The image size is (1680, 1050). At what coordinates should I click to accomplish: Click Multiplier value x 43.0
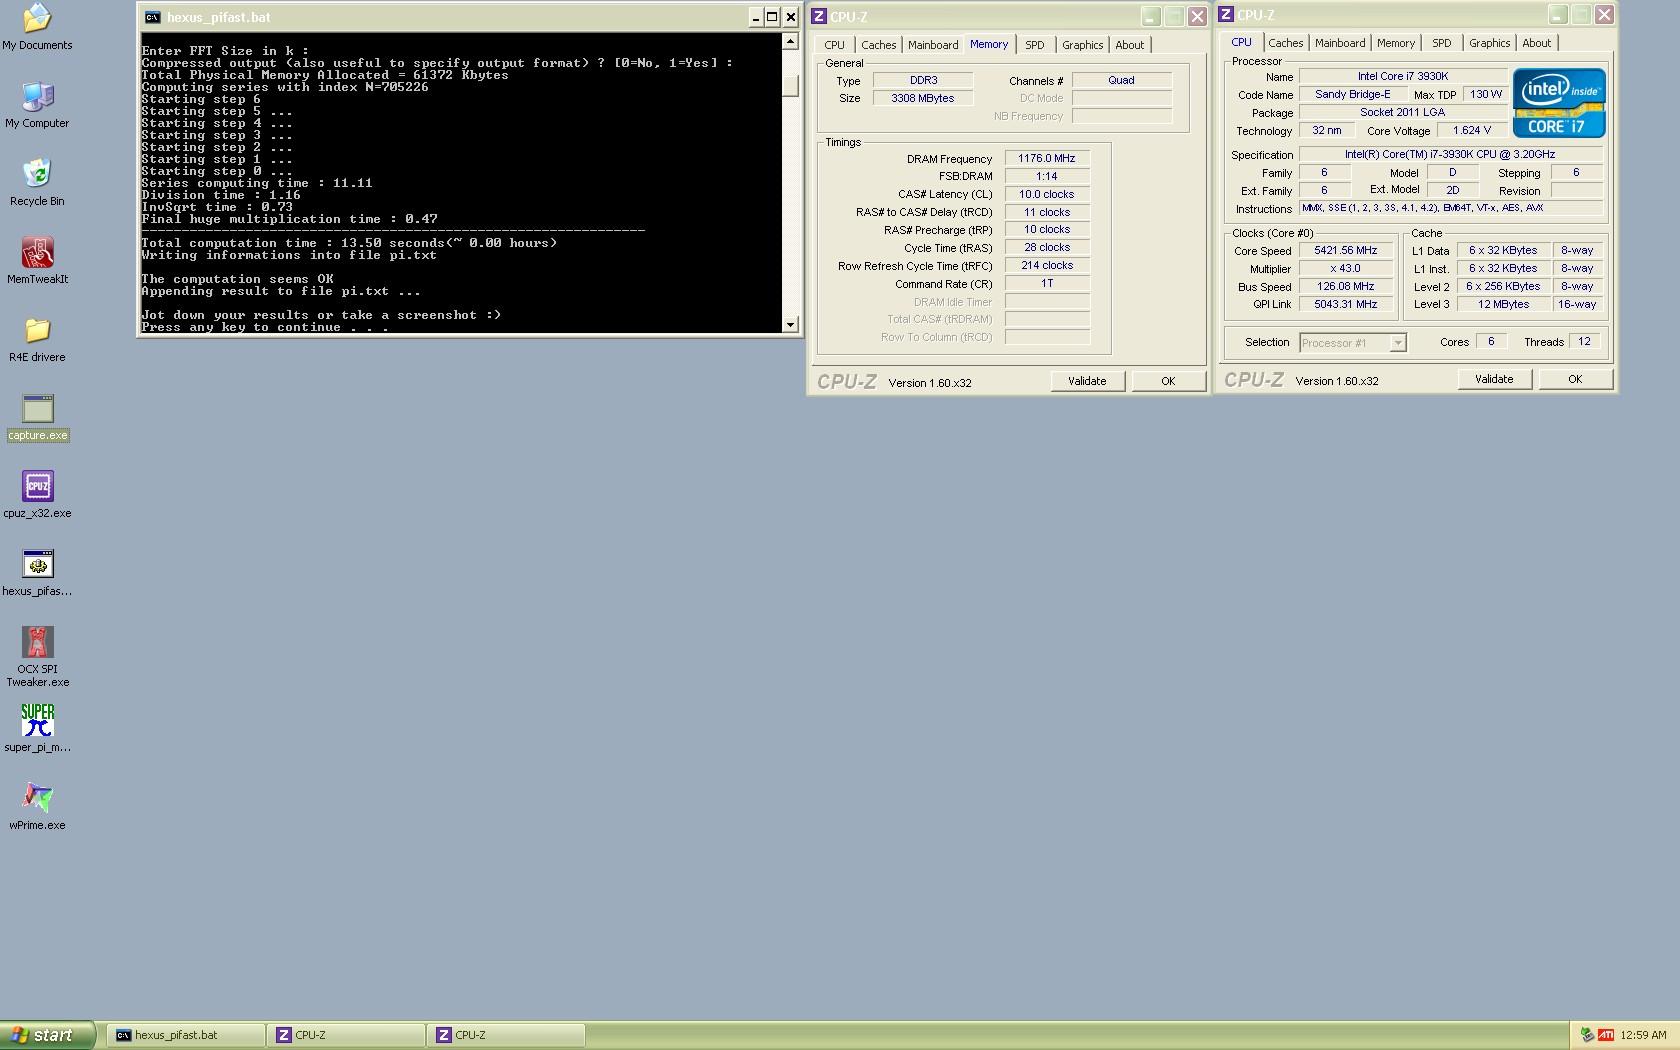point(1346,268)
